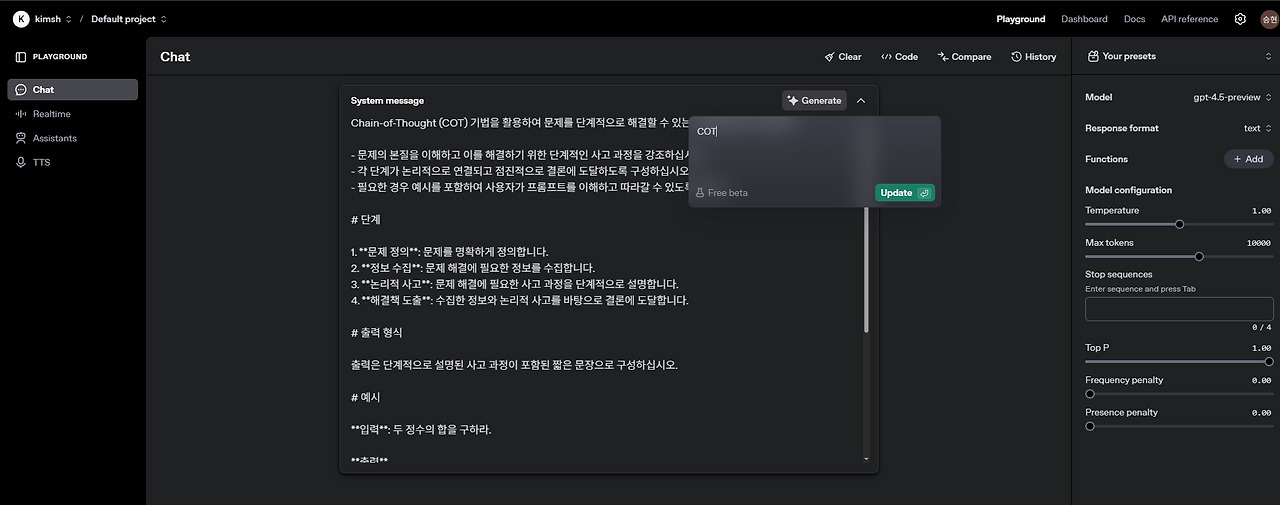The width and height of the screenshot is (1280, 505).
Task: Open the settings gear icon
Action: [x=1240, y=19]
